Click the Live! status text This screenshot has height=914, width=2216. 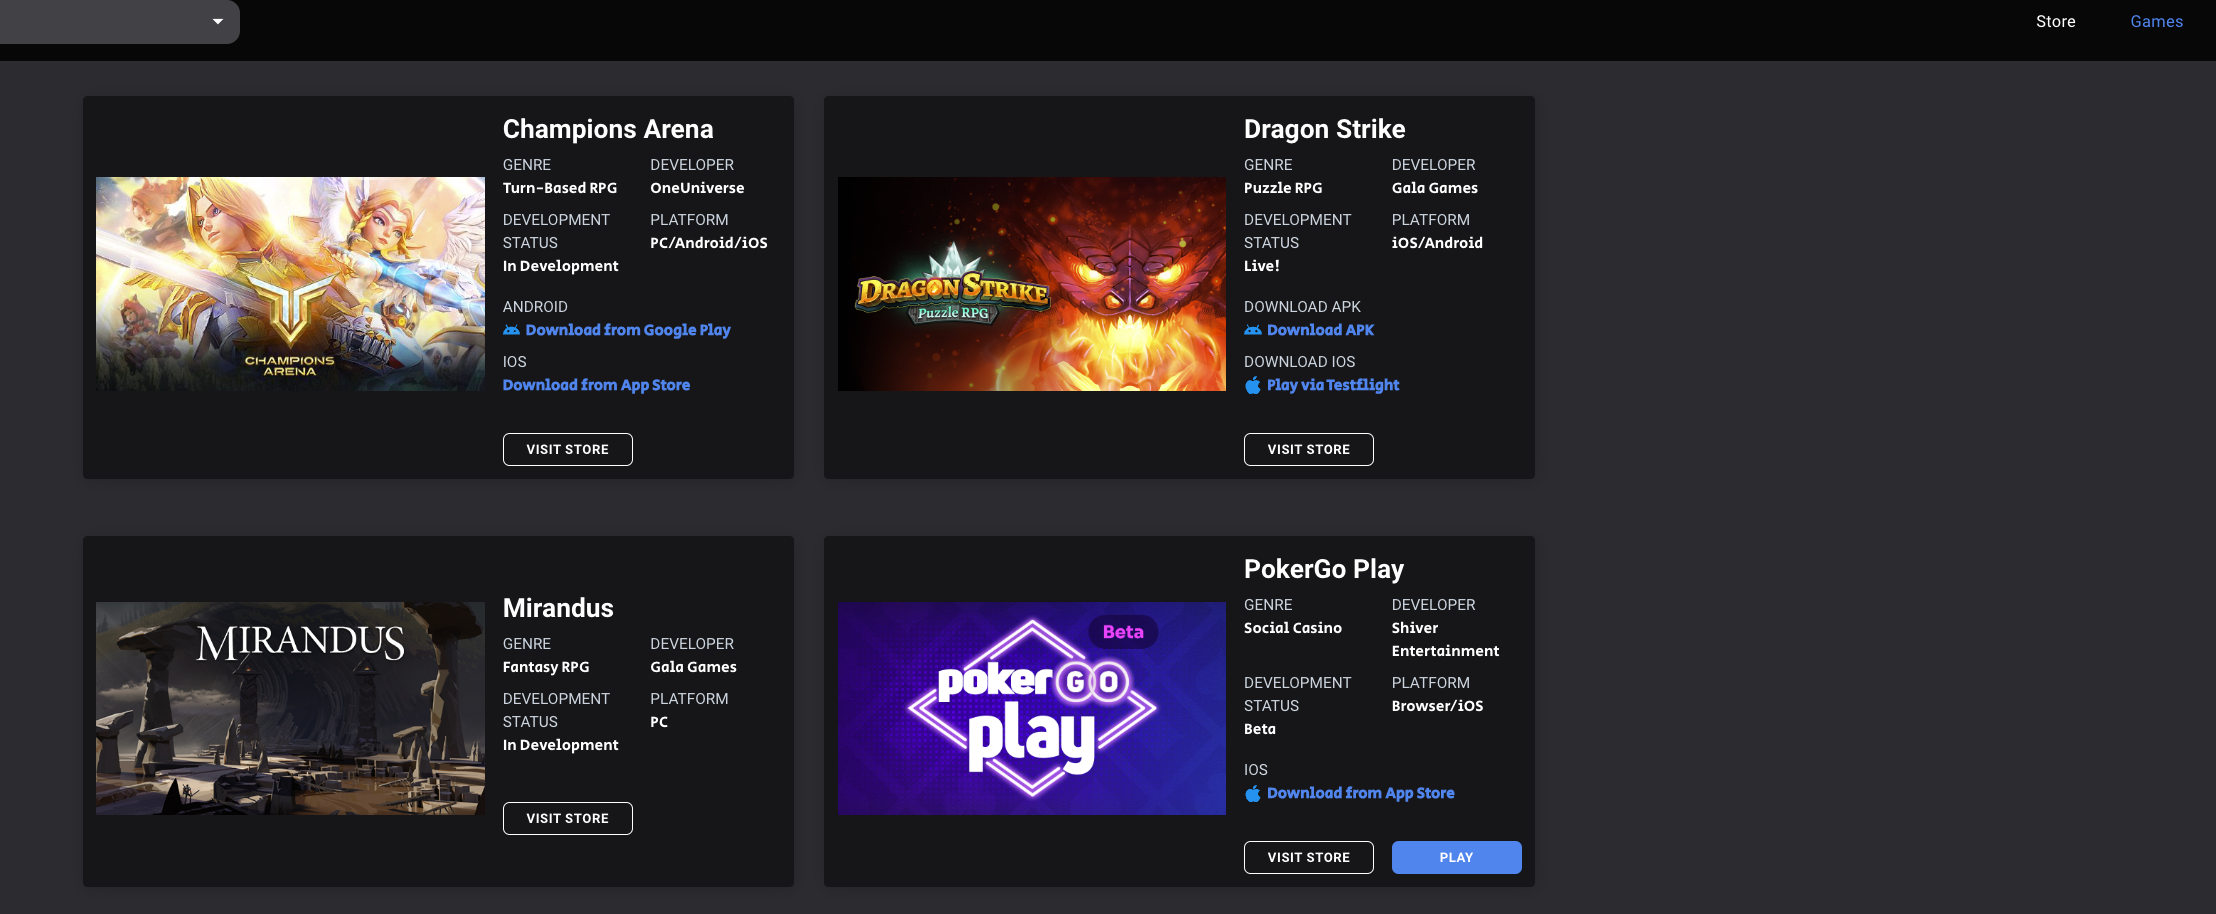pyautogui.click(x=1262, y=266)
